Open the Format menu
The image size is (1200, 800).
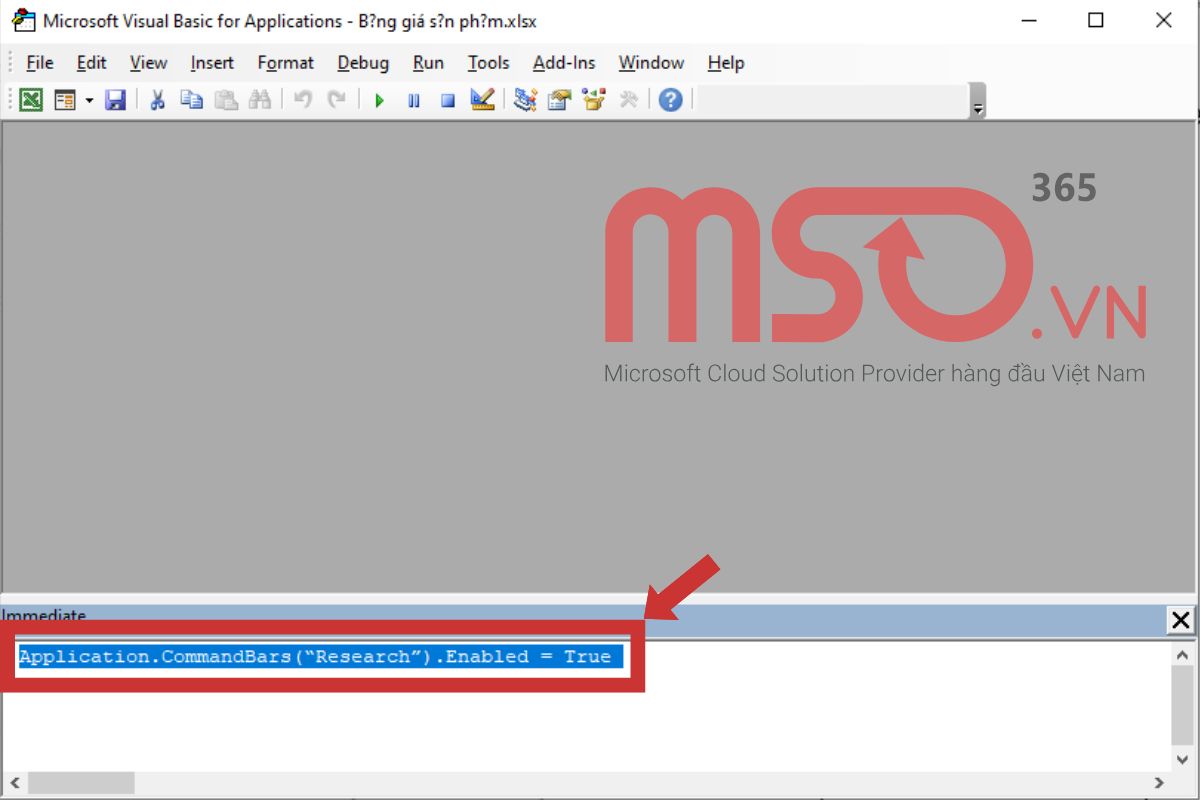286,62
